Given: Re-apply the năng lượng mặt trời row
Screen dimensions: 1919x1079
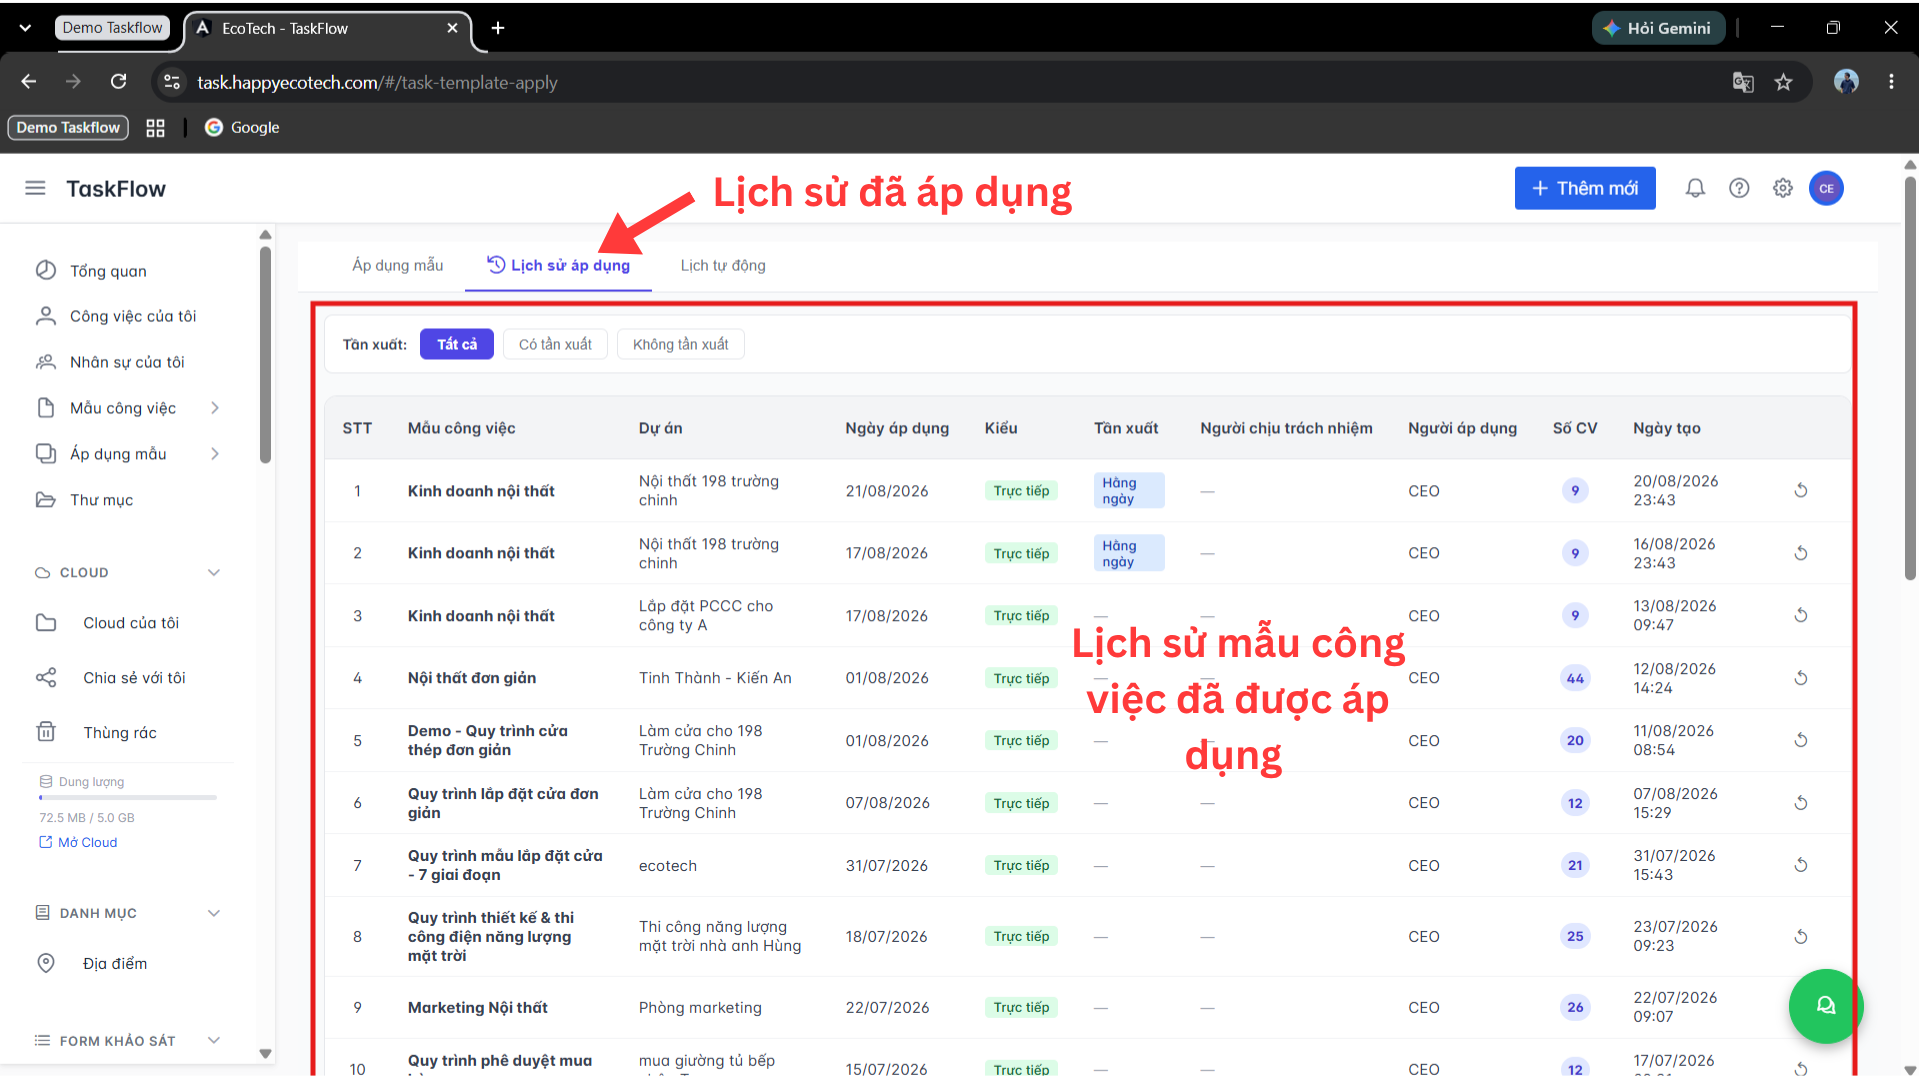Looking at the screenshot, I should [1801, 937].
